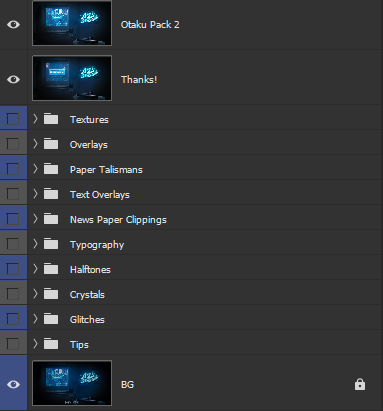
Task: Enable visibility for Text Overlays group
Action: [13, 194]
